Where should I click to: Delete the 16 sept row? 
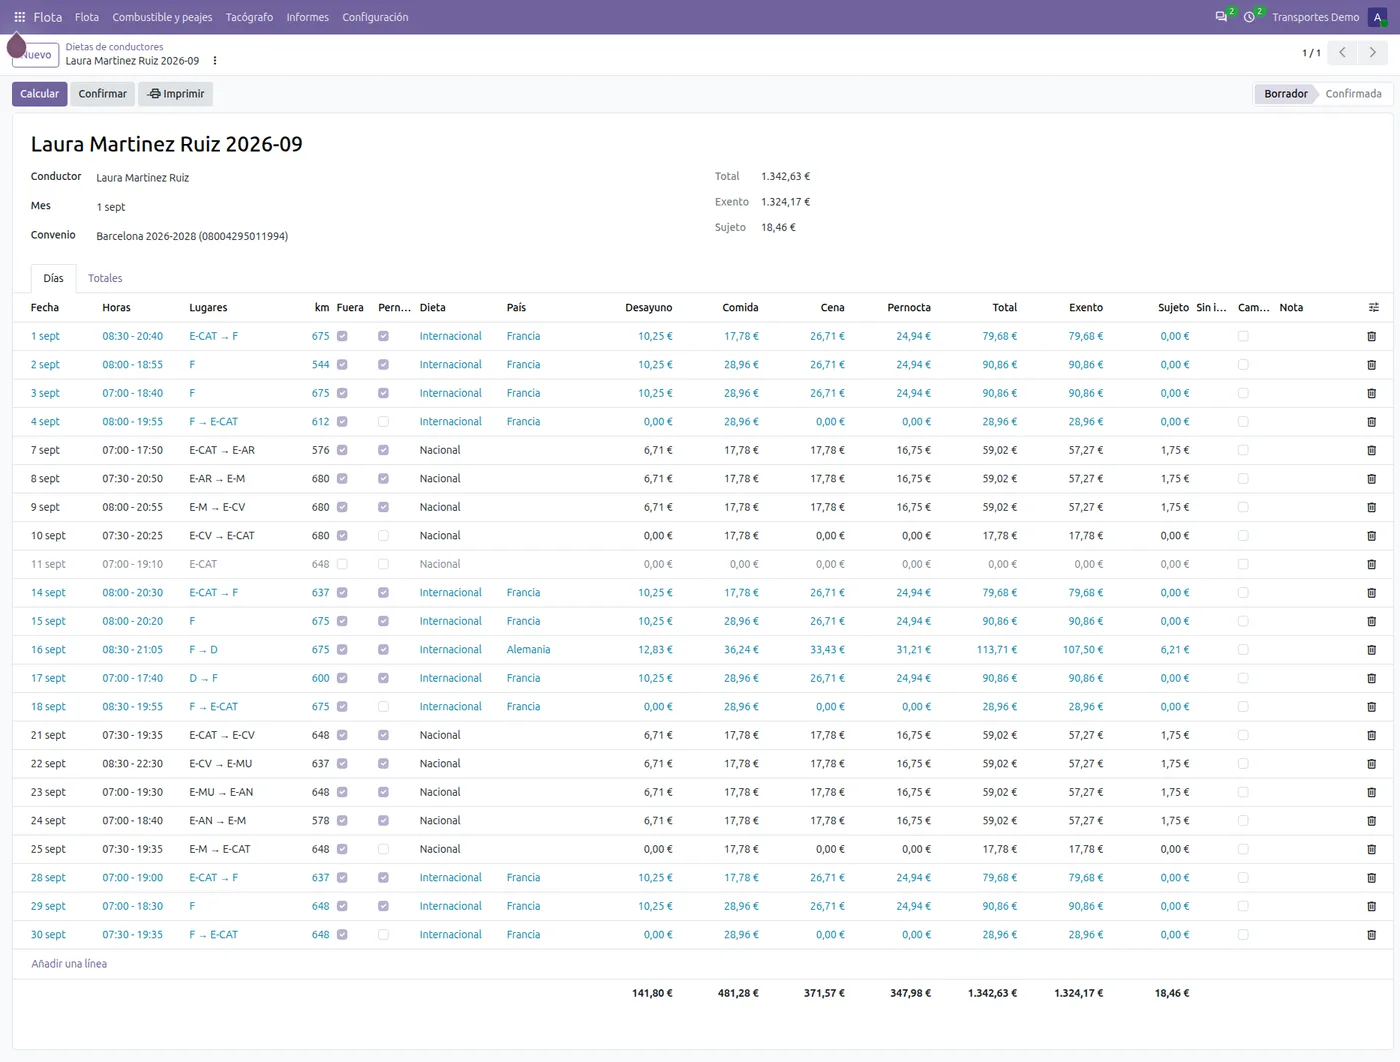pos(1371,650)
